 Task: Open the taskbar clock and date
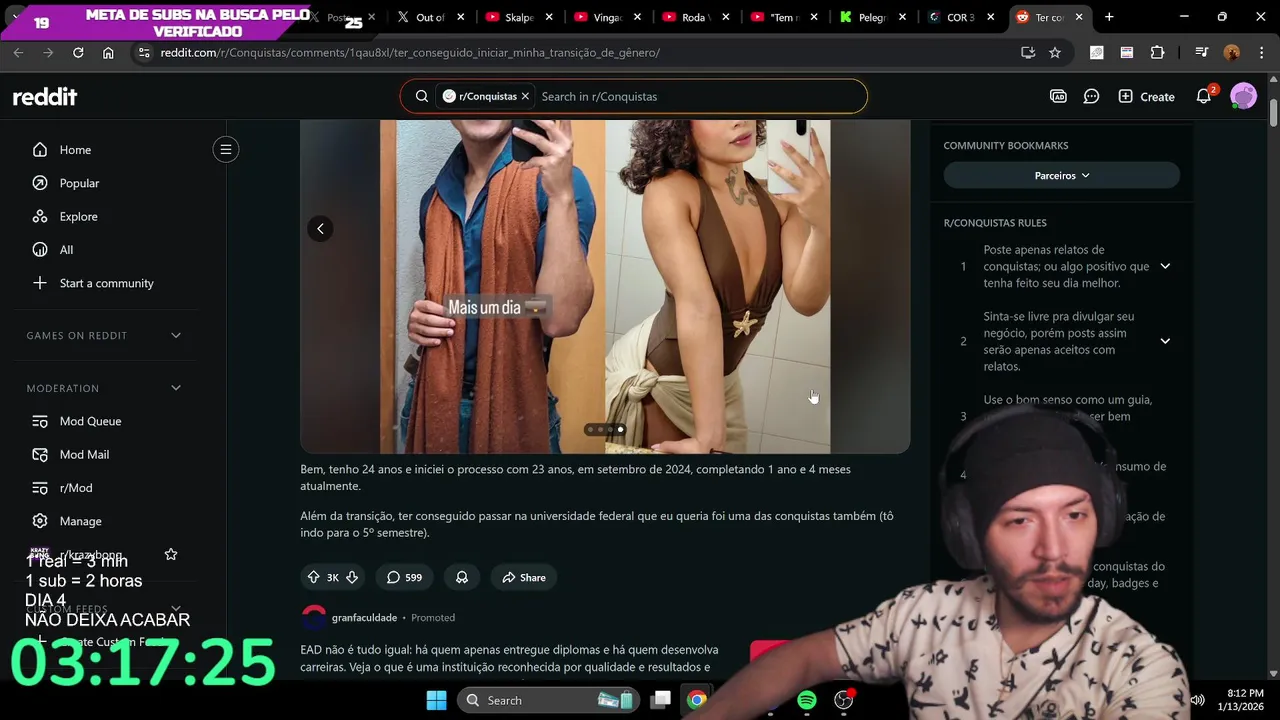point(1239,700)
